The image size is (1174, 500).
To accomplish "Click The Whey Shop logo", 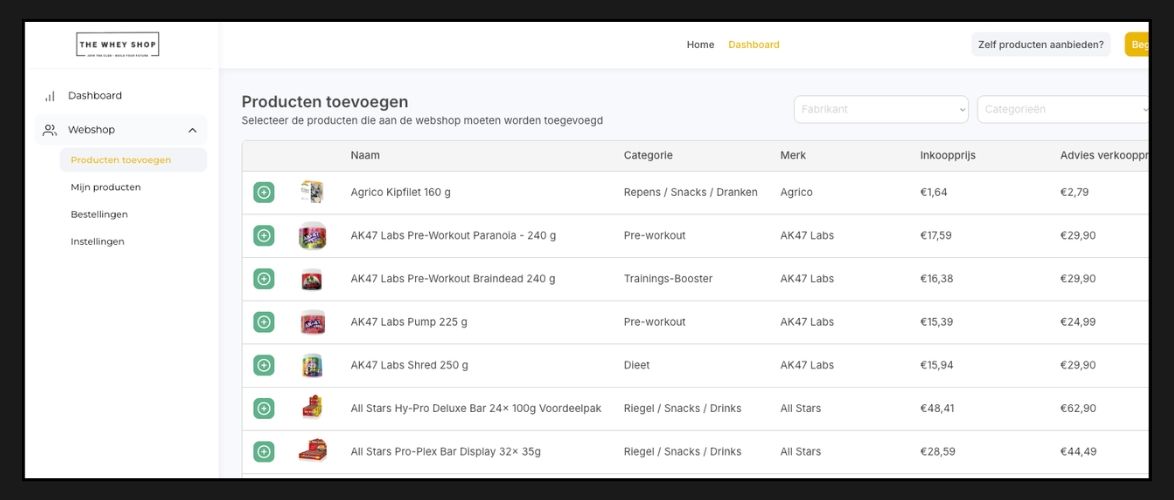I will click(118, 45).
